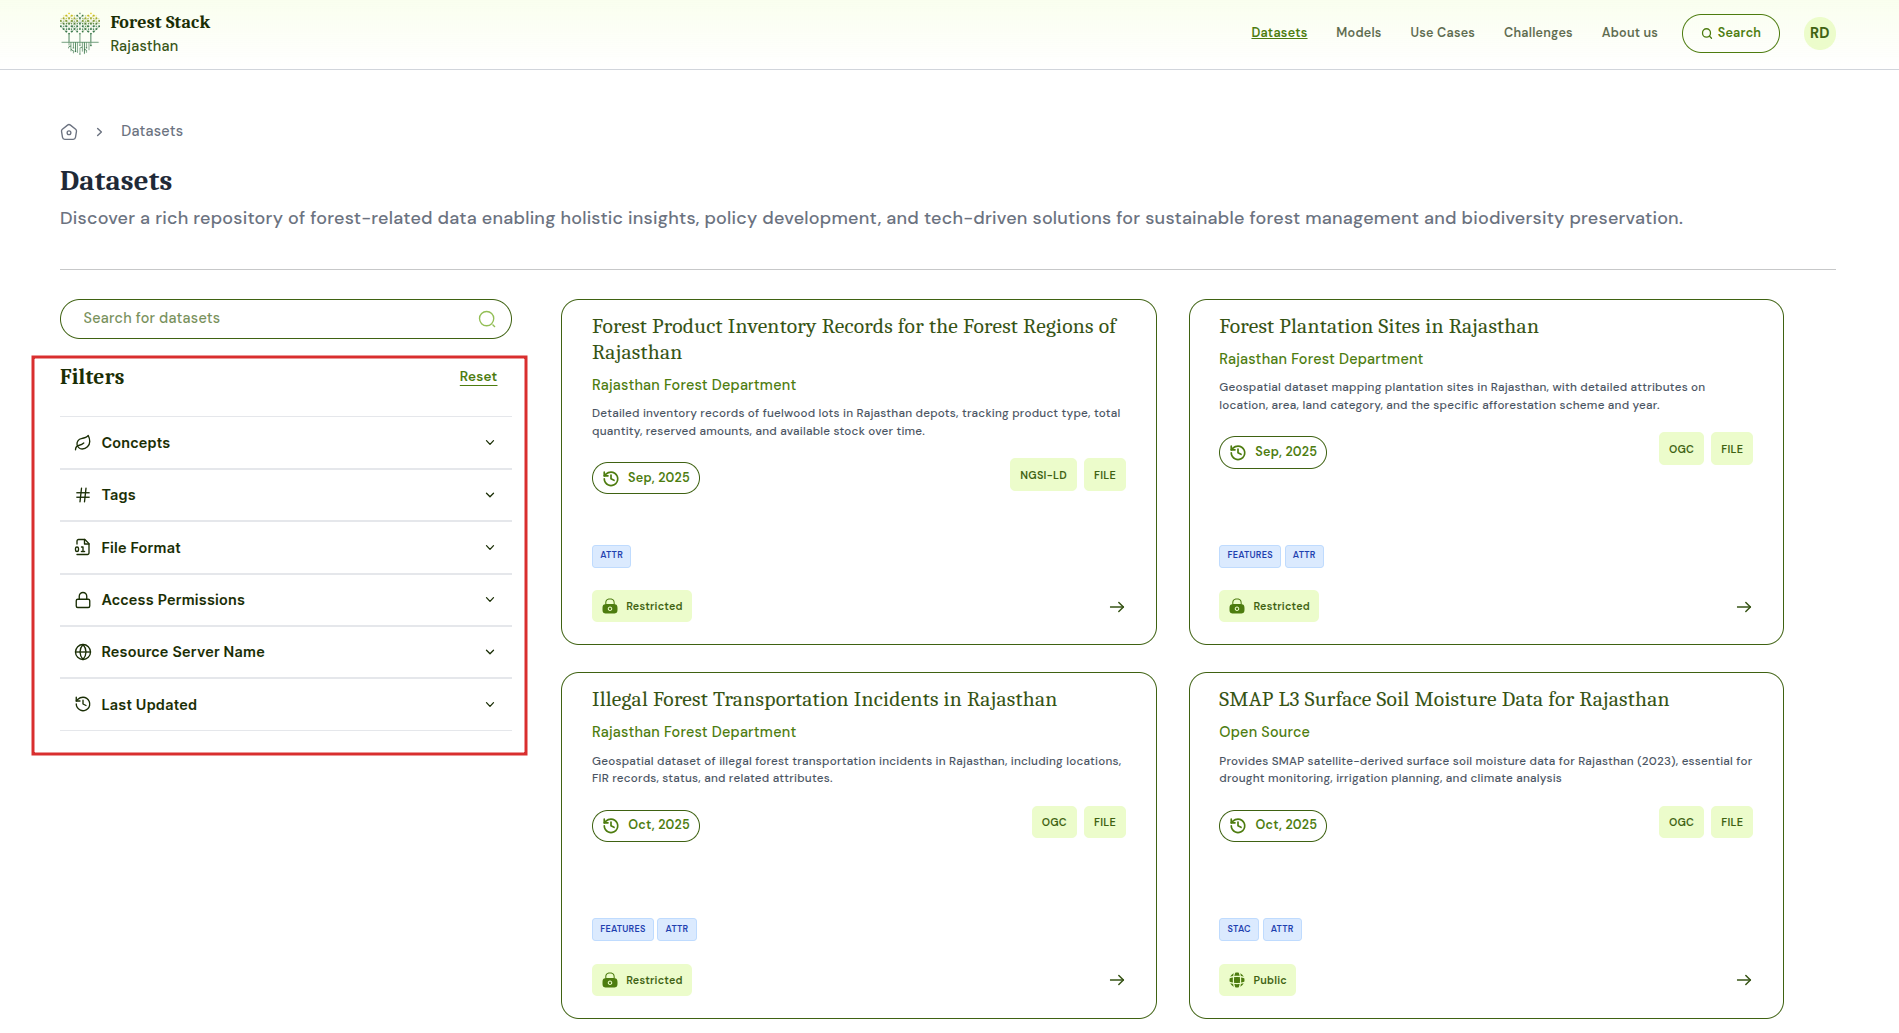Open Forest Product Inventory card arrow
1899x1033 pixels.
click(x=1117, y=607)
